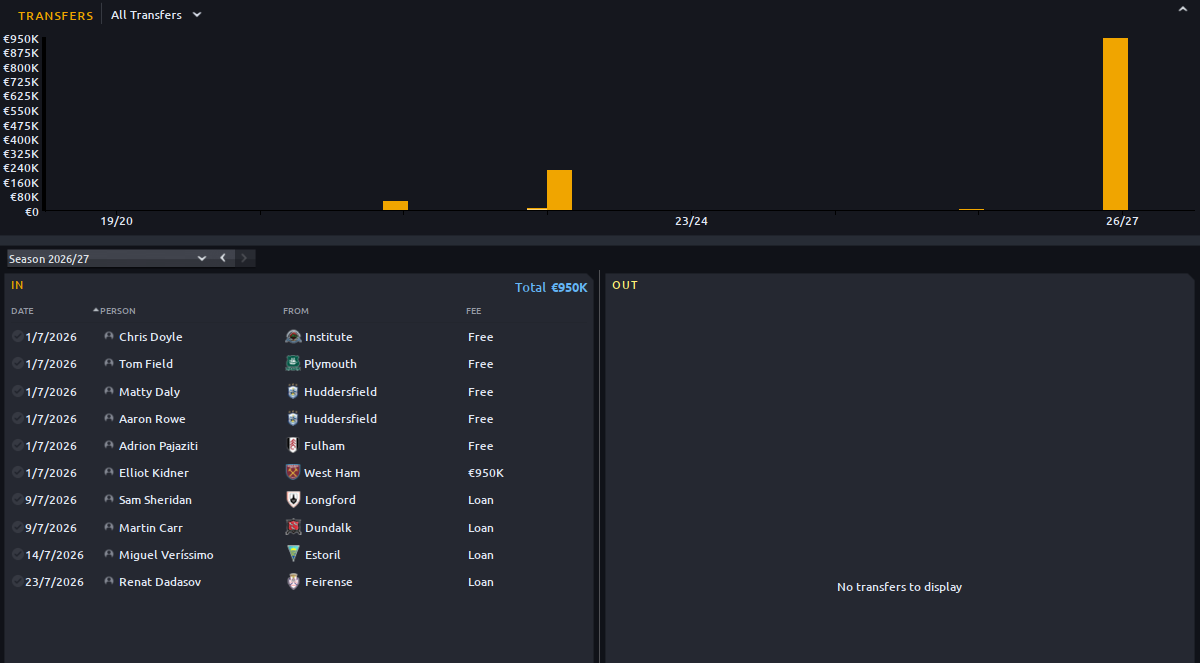Click person icon beside Sam Sheridan
The image size is (1200, 663).
[109, 500]
